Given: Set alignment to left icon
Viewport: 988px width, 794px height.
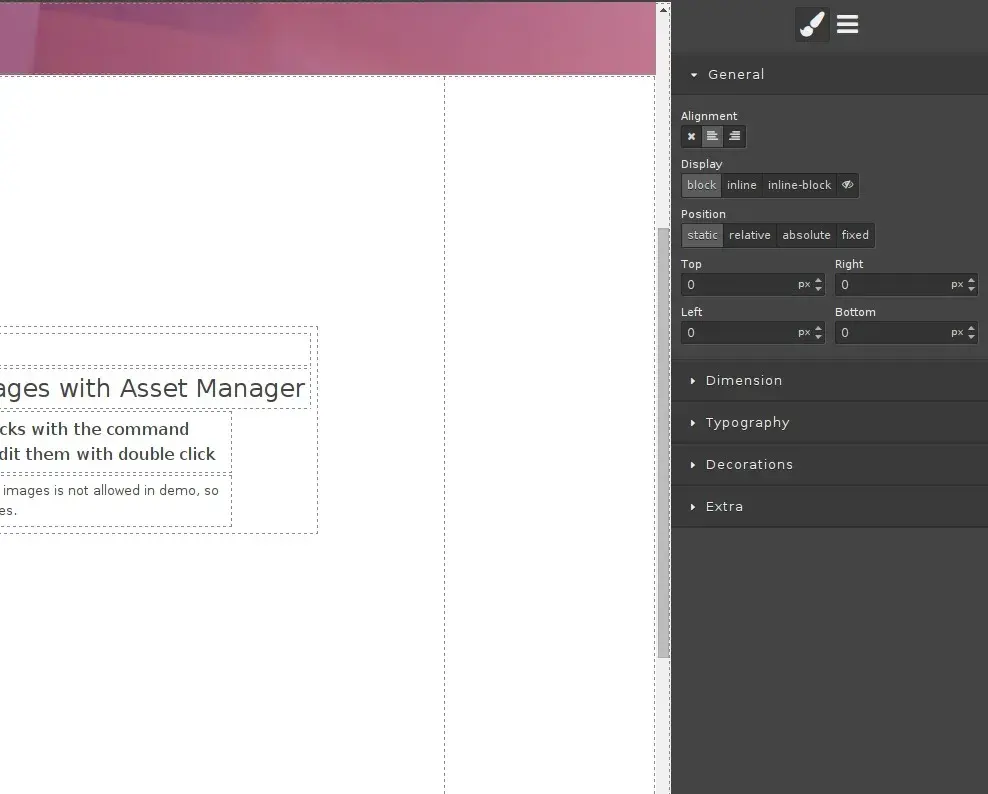Looking at the screenshot, I should (x=712, y=136).
